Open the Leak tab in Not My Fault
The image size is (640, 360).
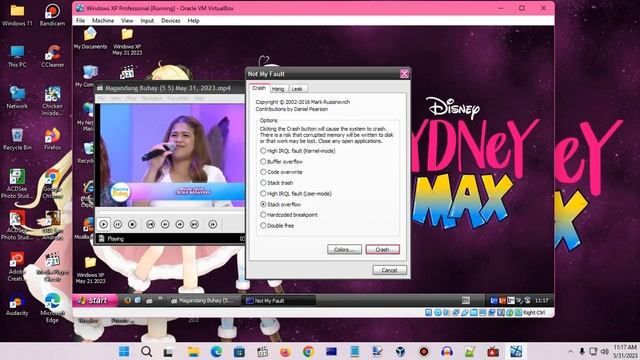[297, 89]
